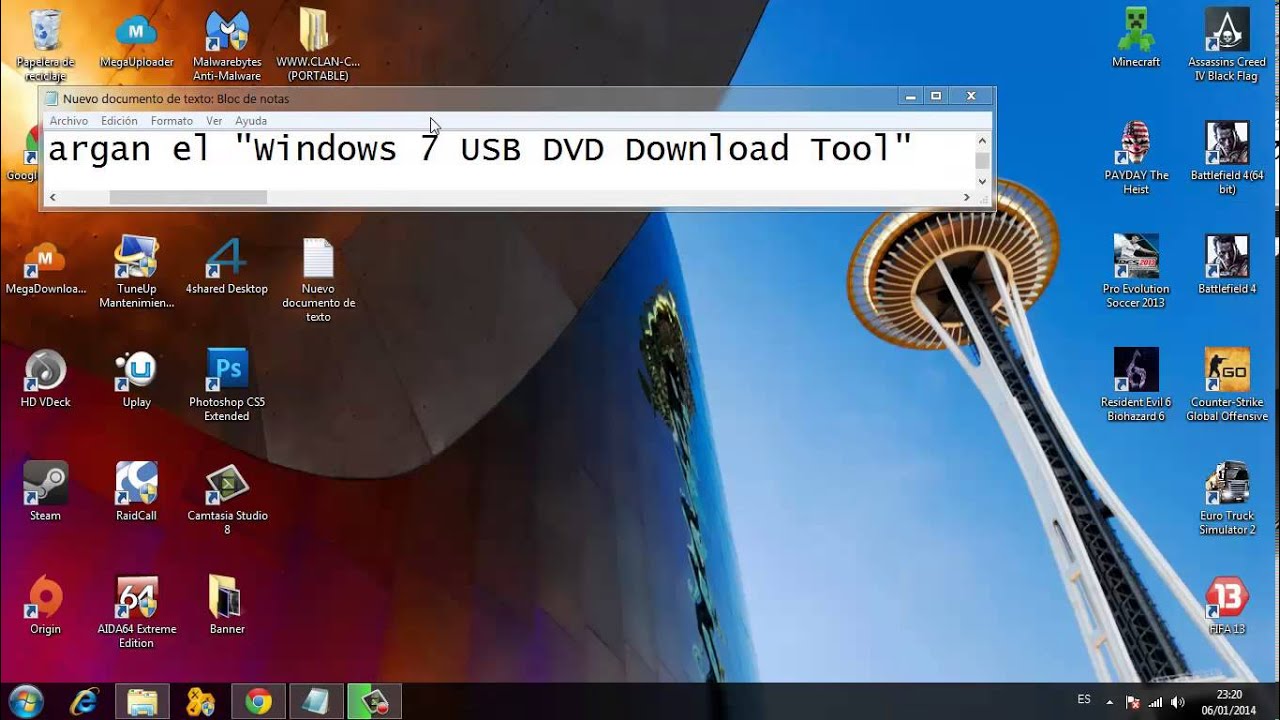Open the Edición menu in Notepad
The image size is (1280, 720).
point(119,121)
